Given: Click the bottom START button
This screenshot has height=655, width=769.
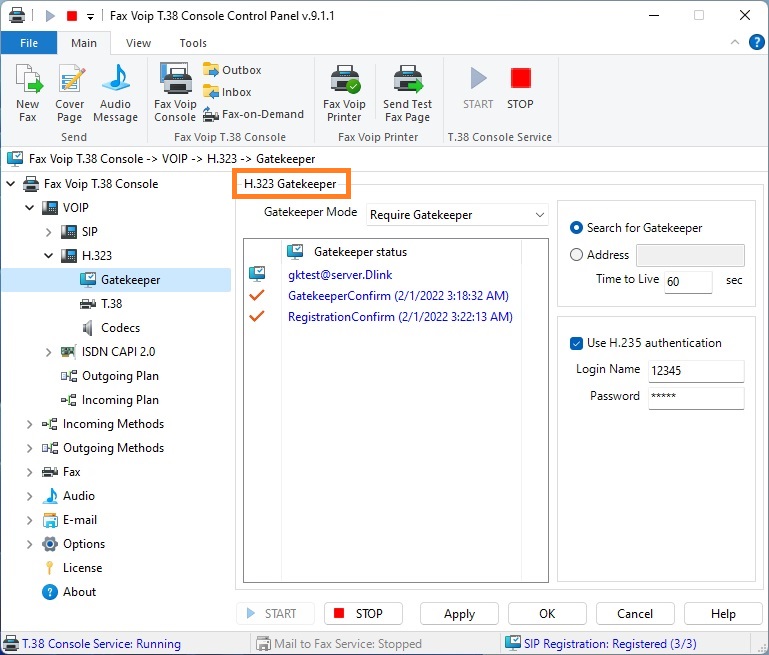Looking at the screenshot, I should [275, 614].
